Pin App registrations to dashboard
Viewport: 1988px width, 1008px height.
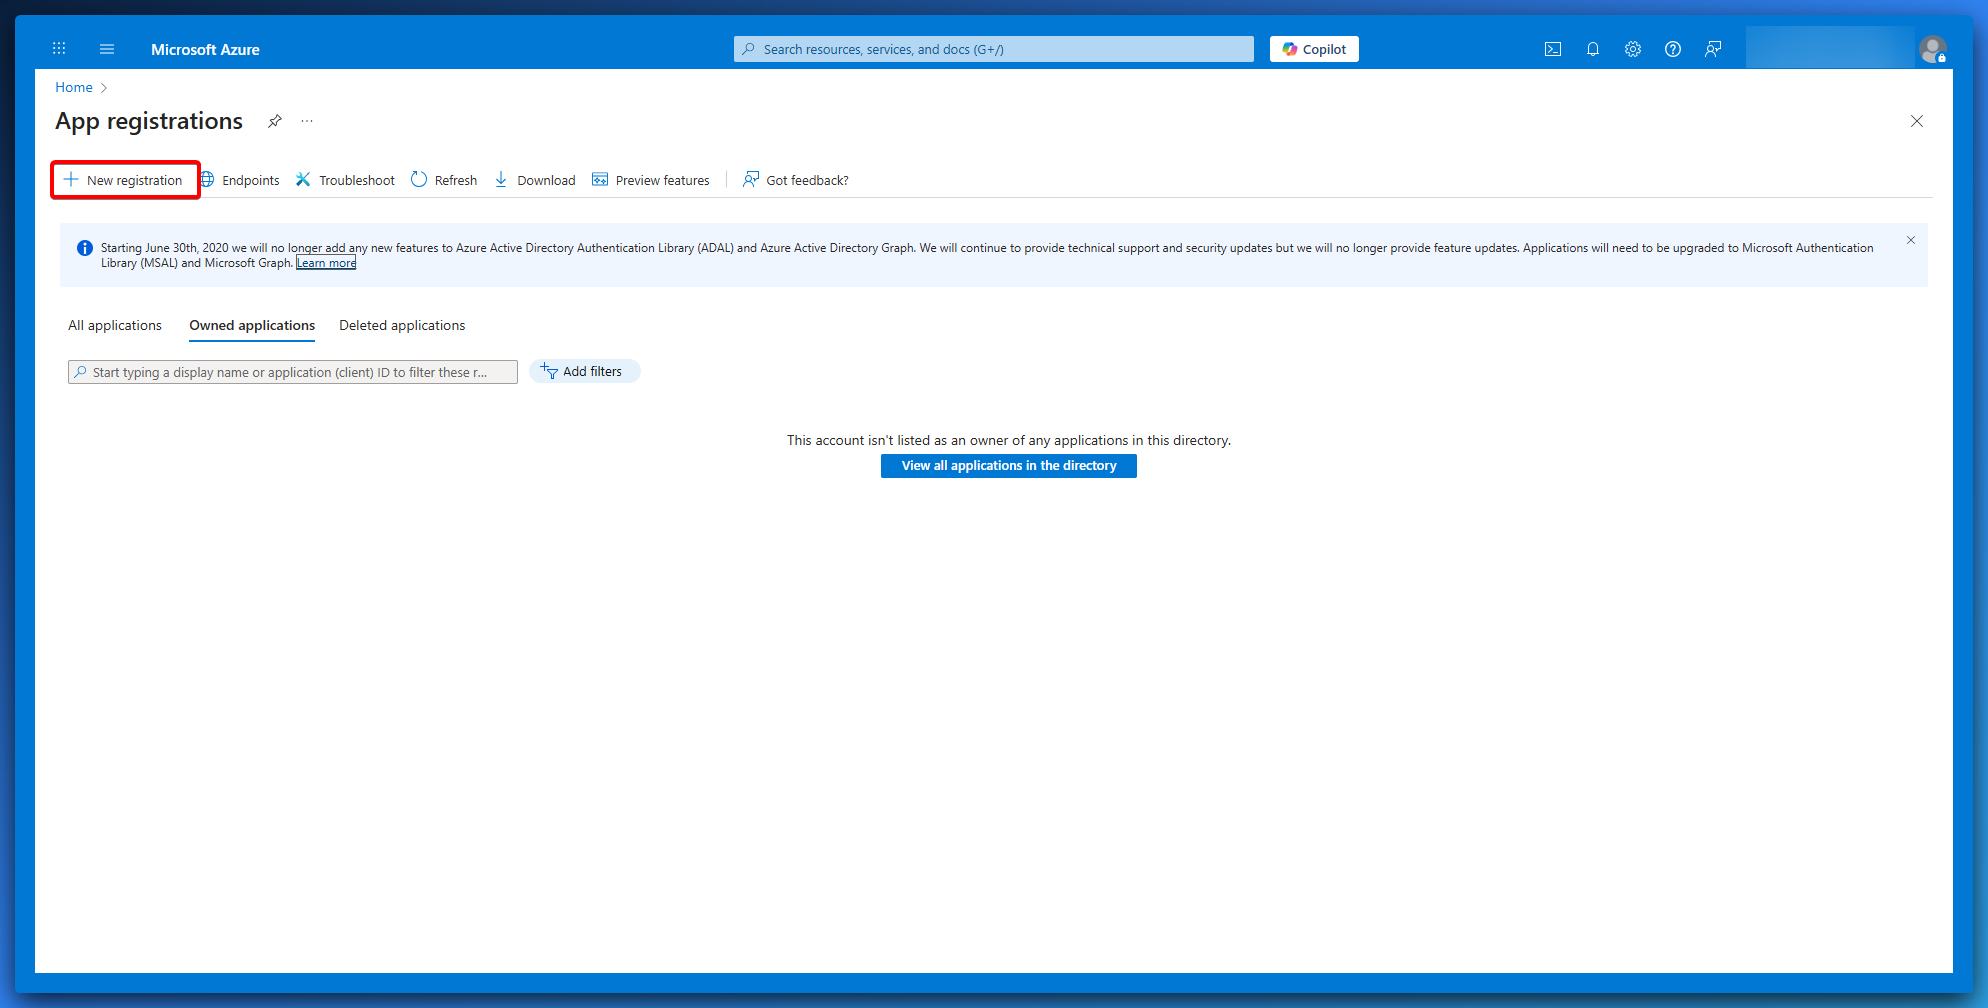coord(275,121)
